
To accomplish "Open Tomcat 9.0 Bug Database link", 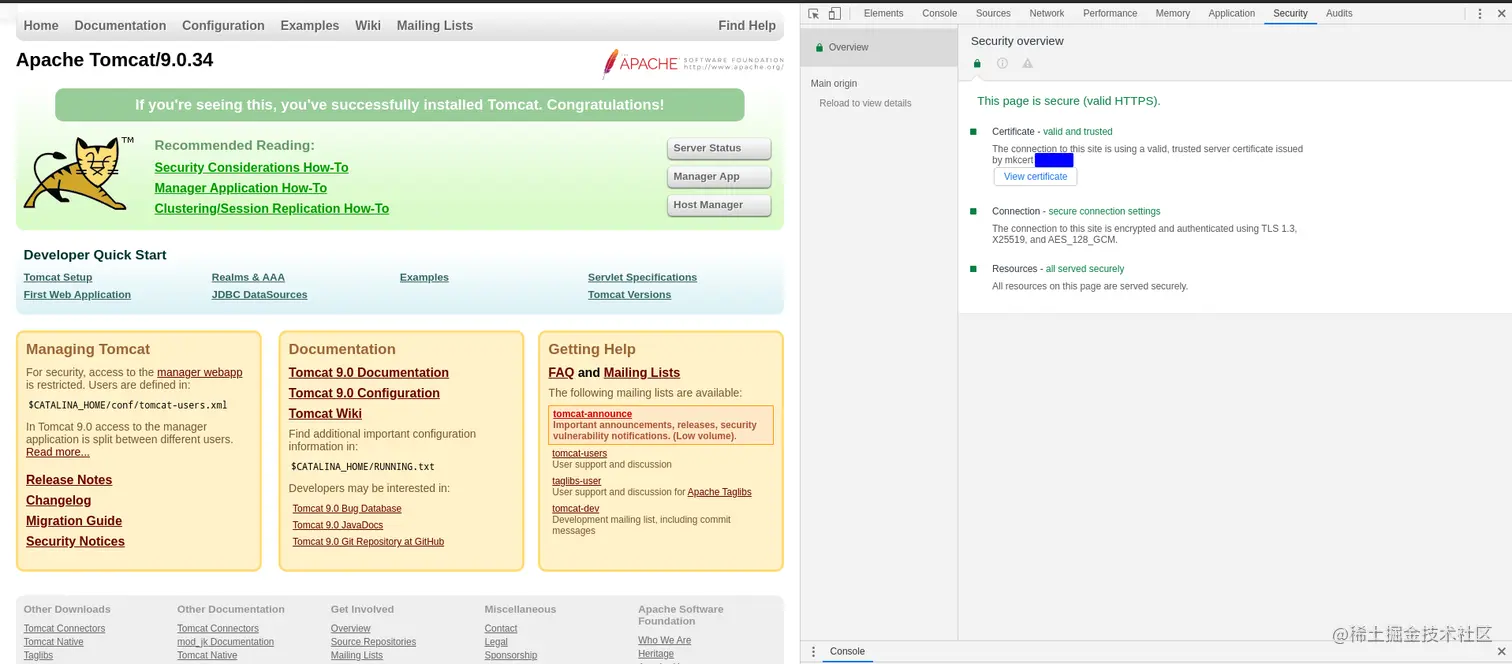I will (347, 508).
